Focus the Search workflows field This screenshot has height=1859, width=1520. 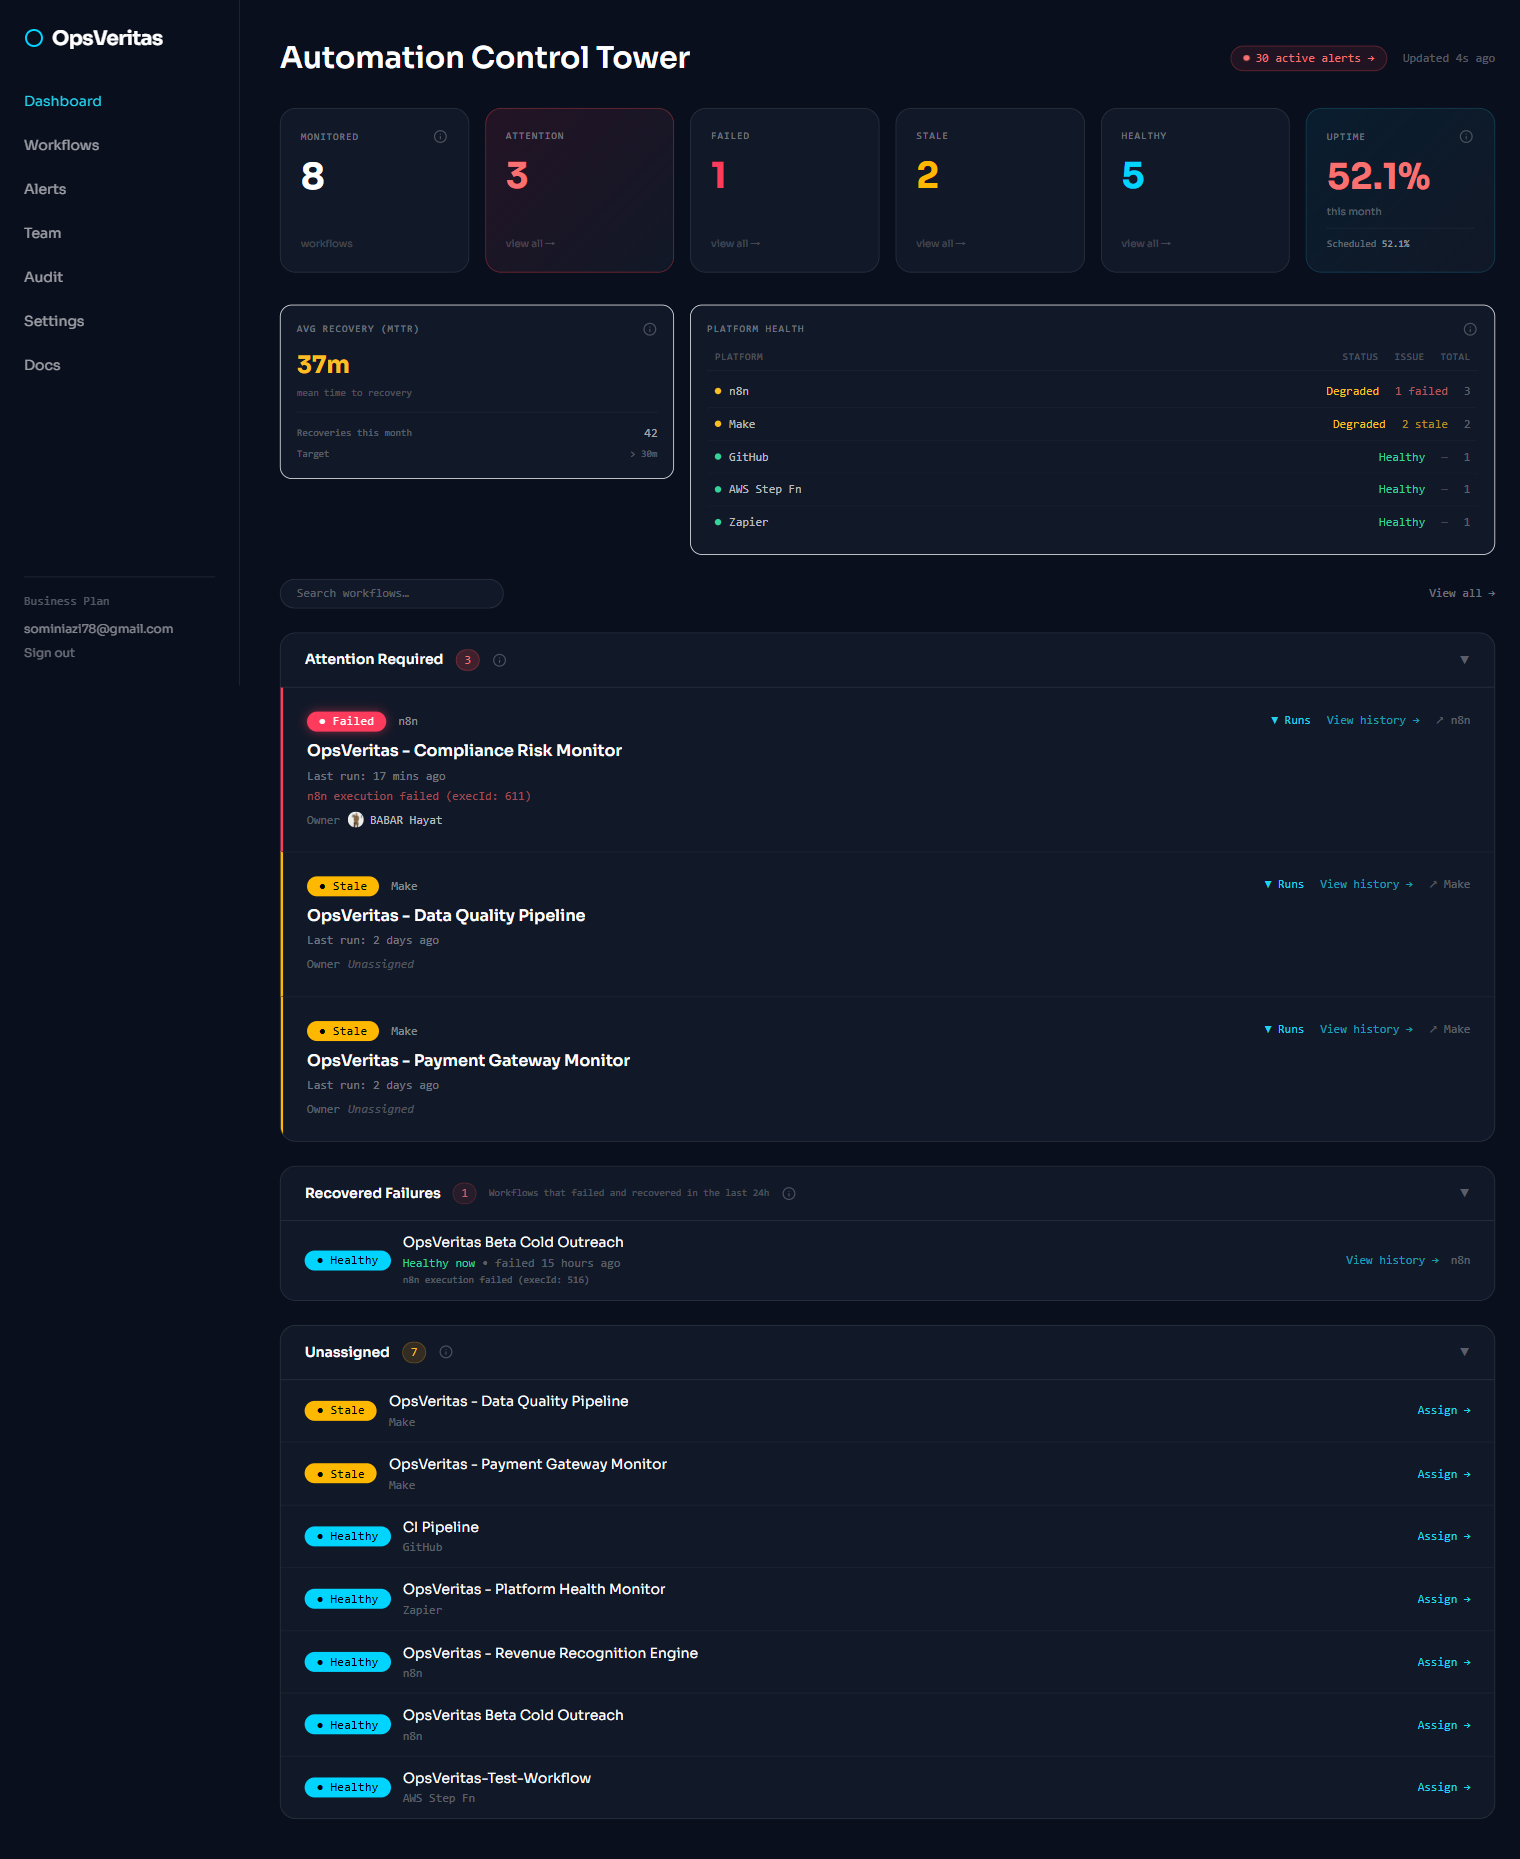coord(392,593)
